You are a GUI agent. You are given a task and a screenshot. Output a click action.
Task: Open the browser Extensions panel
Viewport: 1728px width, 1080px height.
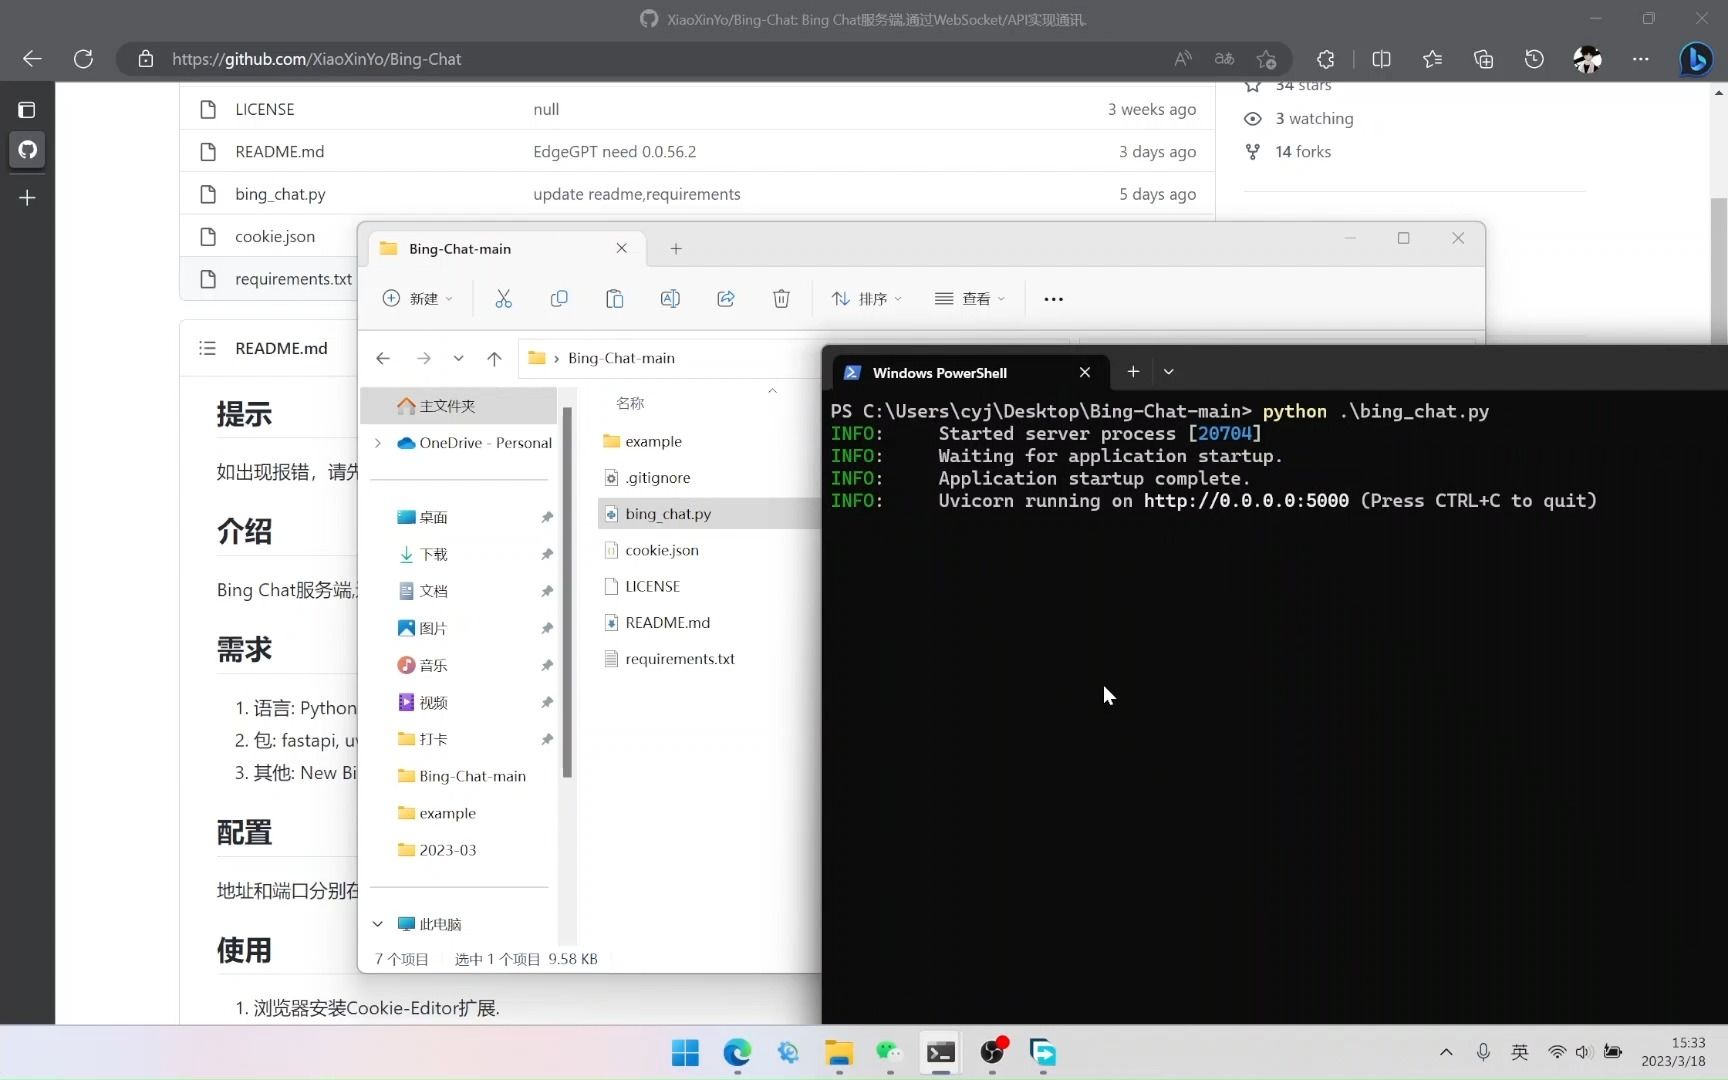[x=1326, y=59]
